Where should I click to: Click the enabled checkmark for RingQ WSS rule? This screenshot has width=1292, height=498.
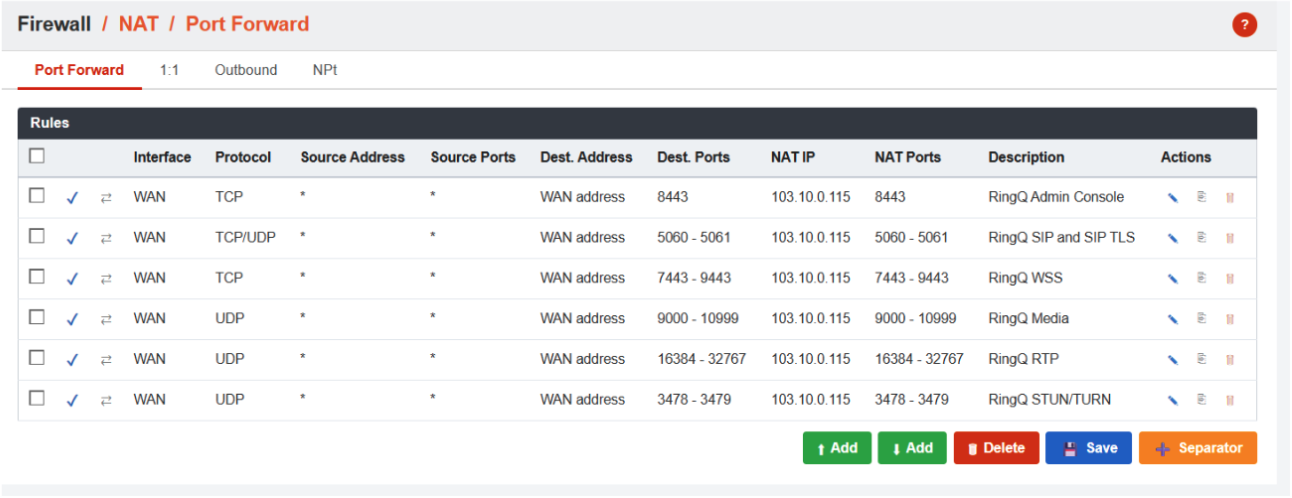point(72,279)
